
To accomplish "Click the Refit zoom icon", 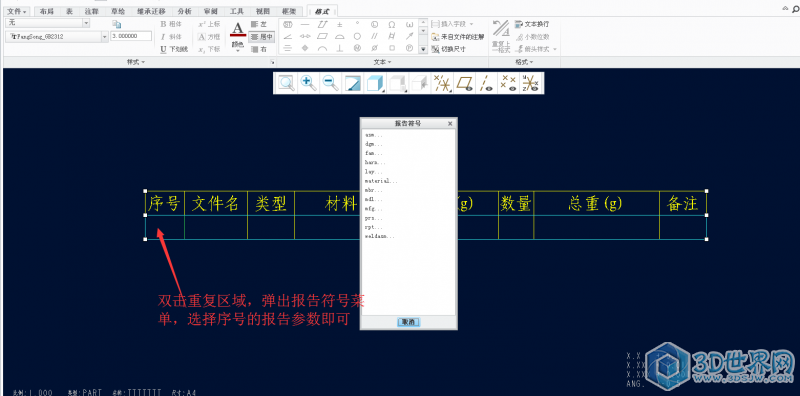I will pos(286,83).
